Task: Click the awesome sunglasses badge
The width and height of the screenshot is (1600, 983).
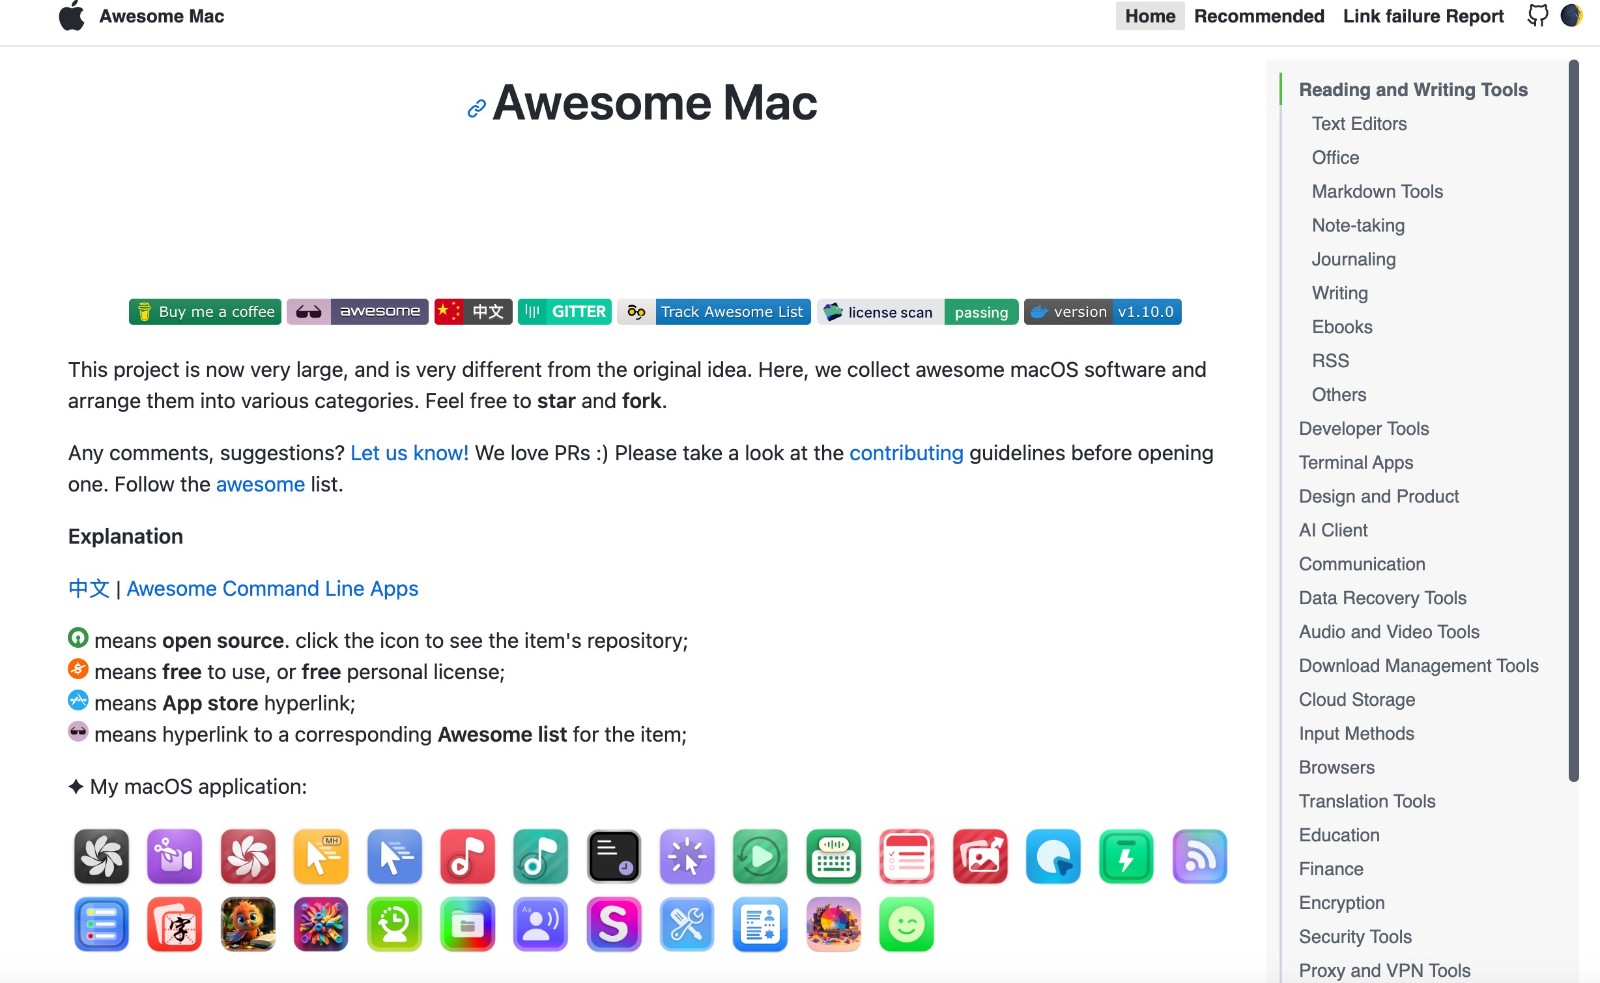Action: click(358, 312)
